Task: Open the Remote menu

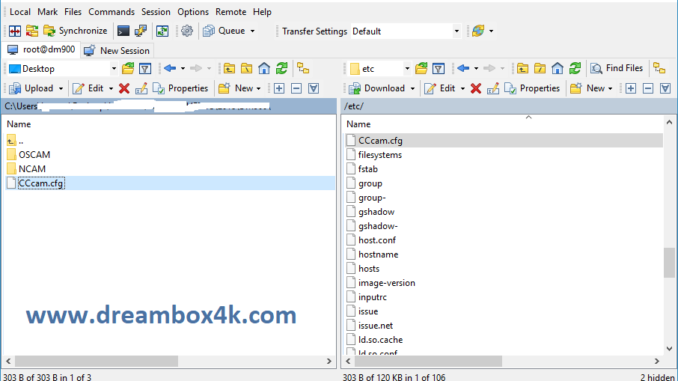Action: coord(230,12)
